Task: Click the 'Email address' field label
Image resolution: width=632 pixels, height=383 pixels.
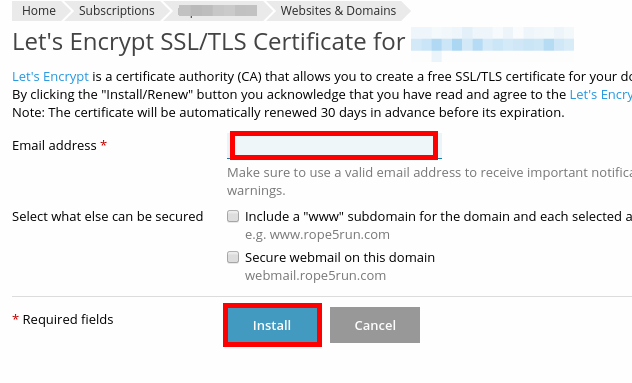Action: click(54, 146)
